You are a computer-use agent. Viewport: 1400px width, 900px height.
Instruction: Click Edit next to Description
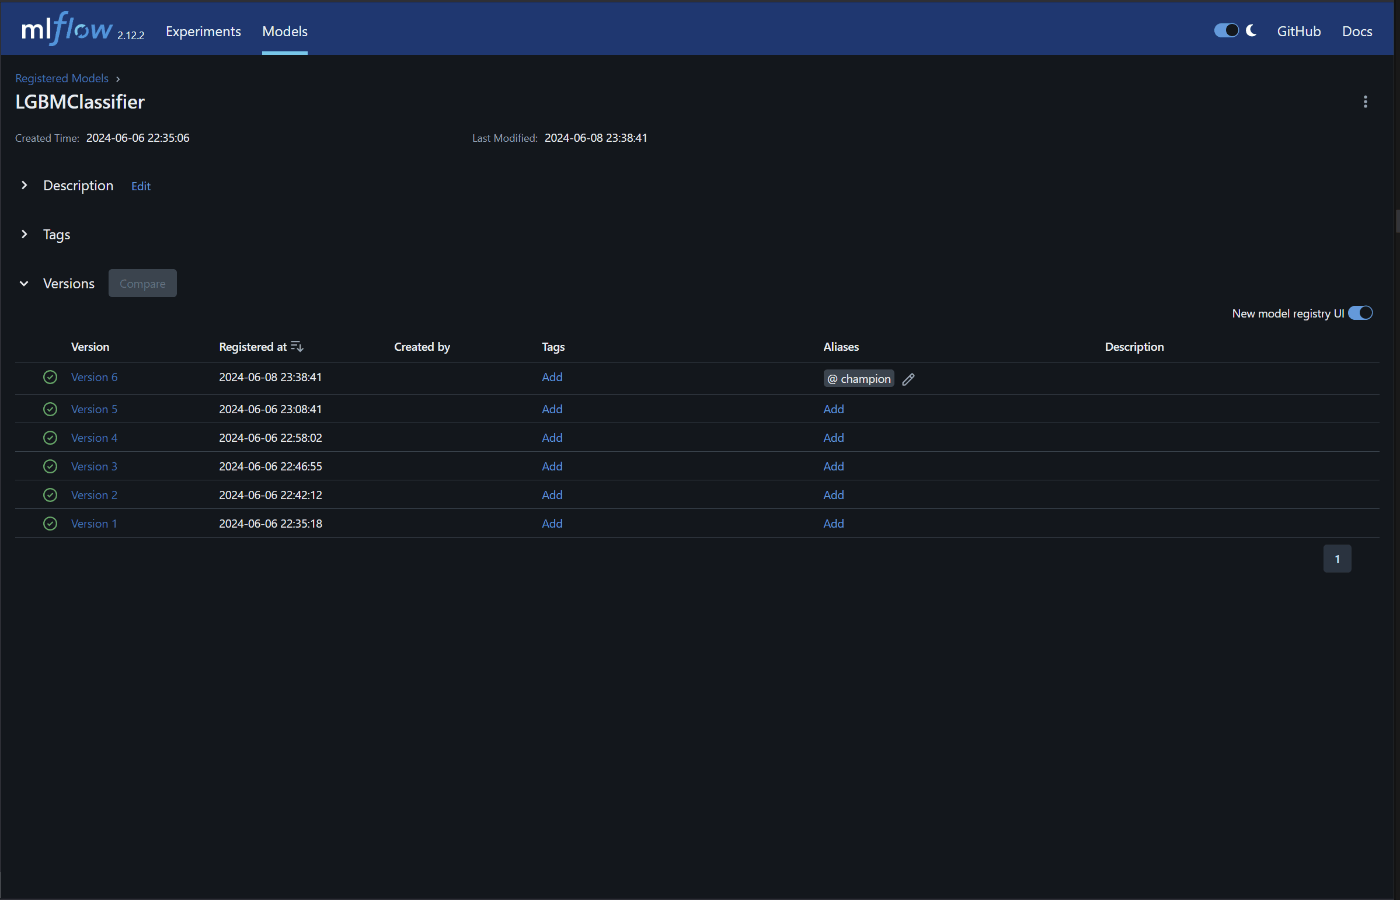(141, 186)
